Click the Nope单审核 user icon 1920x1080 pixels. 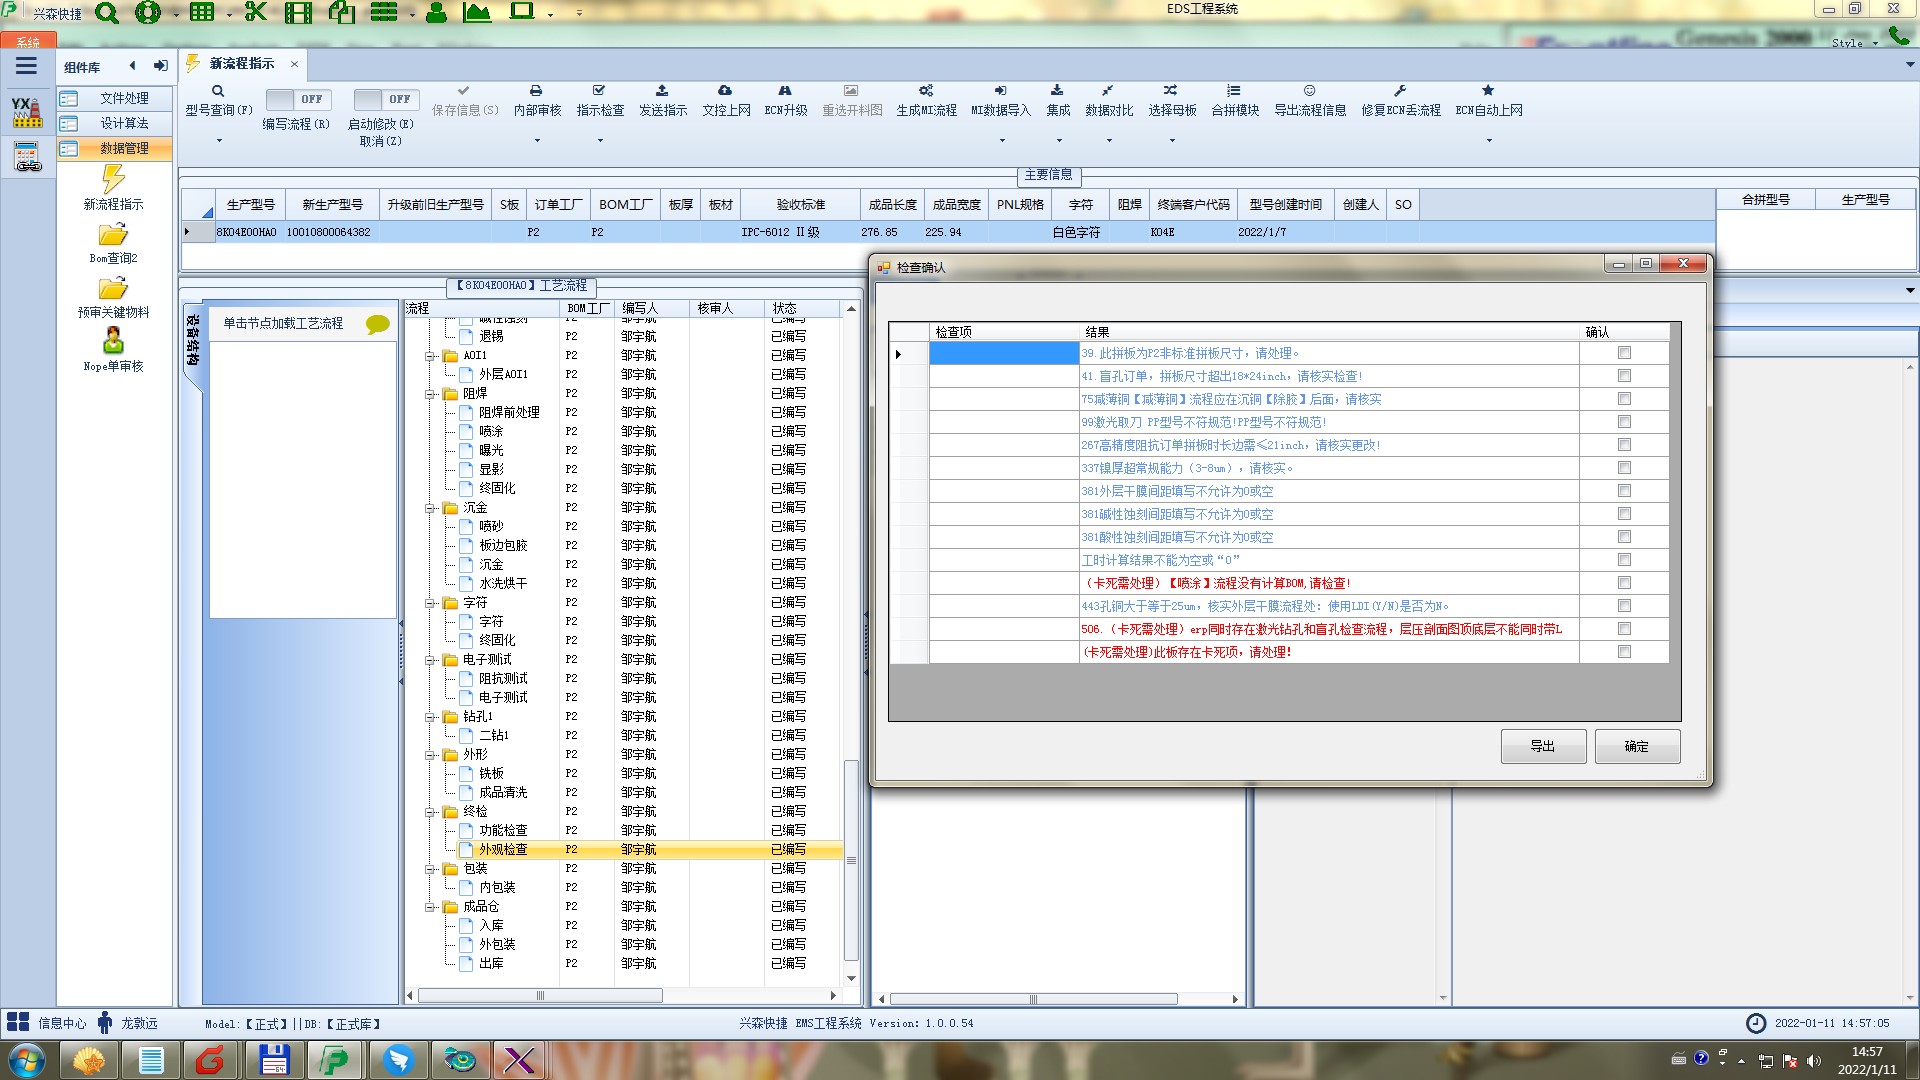[x=113, y=341]
